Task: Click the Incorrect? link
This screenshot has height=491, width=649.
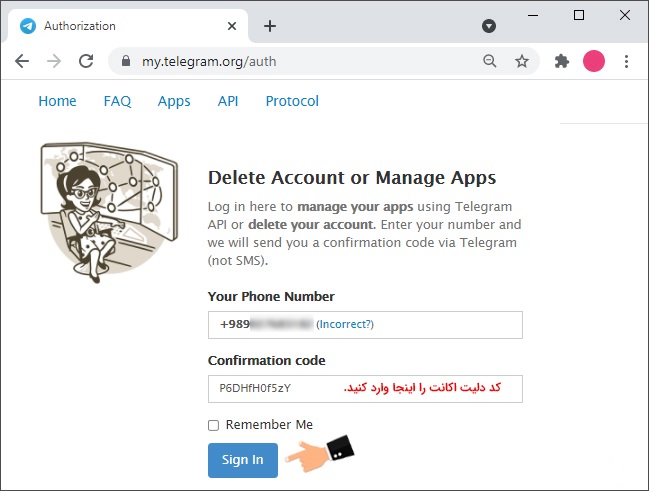Action: [x=345, y=324]
